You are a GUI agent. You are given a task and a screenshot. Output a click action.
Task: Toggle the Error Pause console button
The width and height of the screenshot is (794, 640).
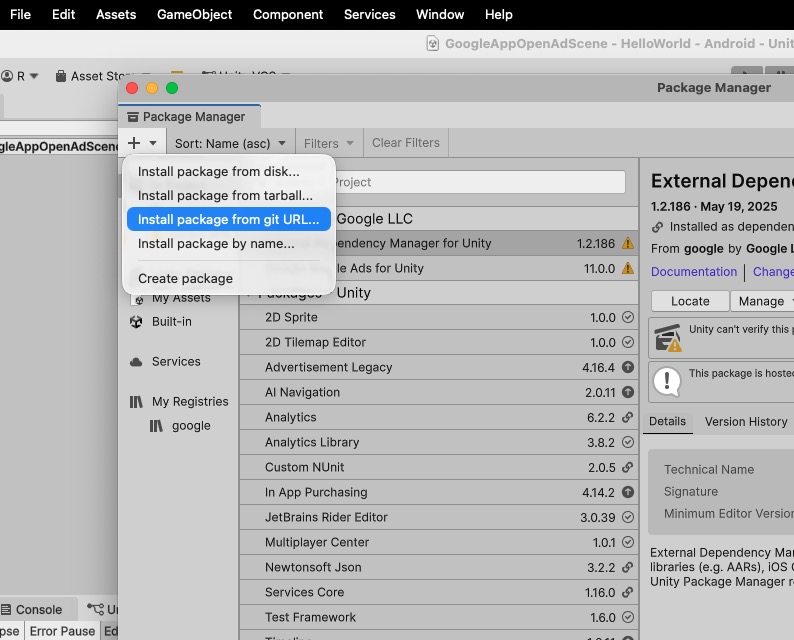point(62,631)
